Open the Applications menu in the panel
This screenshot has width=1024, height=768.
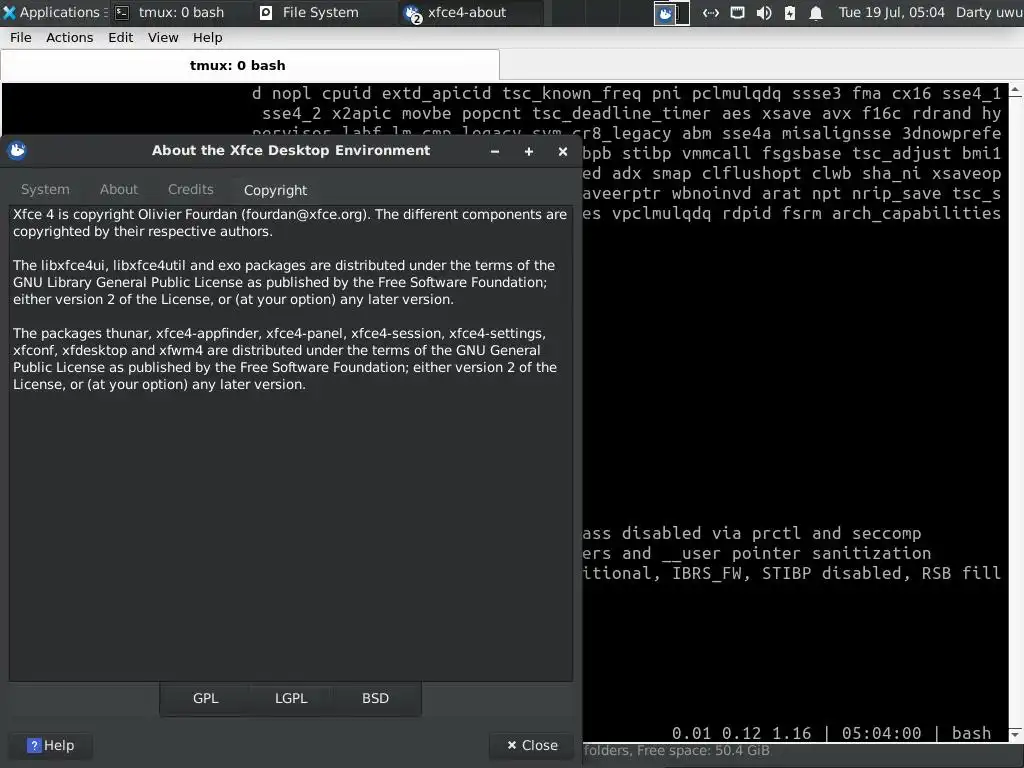[54, 12]
